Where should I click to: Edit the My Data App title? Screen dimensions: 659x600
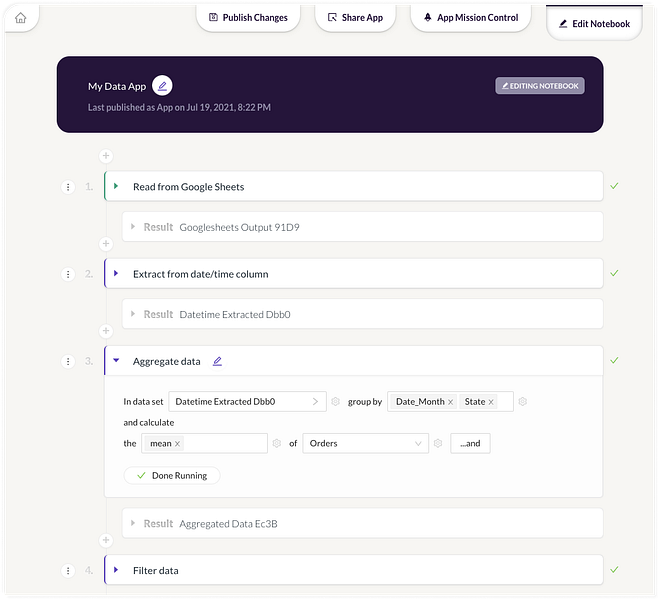point(162,86)
